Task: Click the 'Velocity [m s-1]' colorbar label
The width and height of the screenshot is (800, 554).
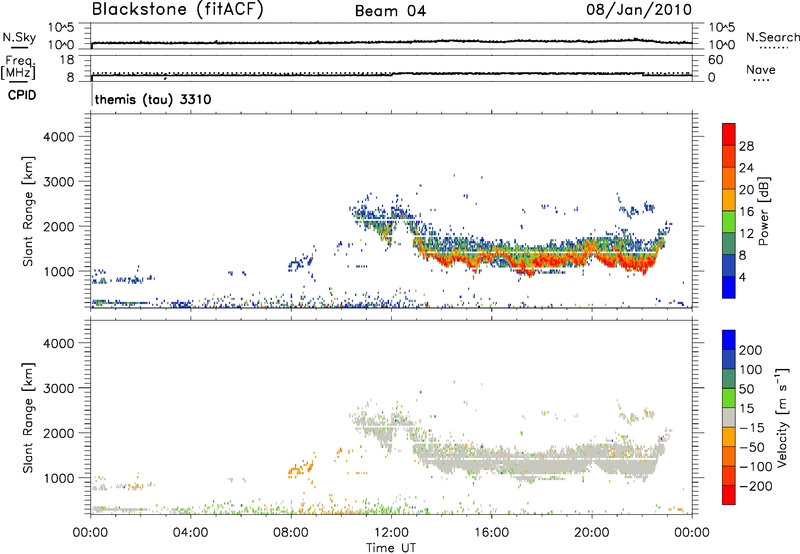Action: (782, 417)
